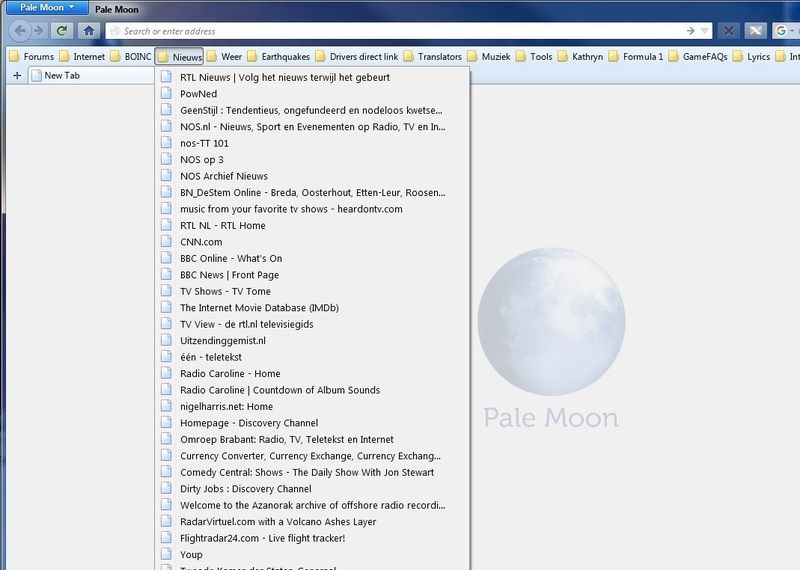Open Comedy Central Daily Show bookmark
The width and height of the screenshot is (800, 570).
pyautogui.click(x=312, y=472)
